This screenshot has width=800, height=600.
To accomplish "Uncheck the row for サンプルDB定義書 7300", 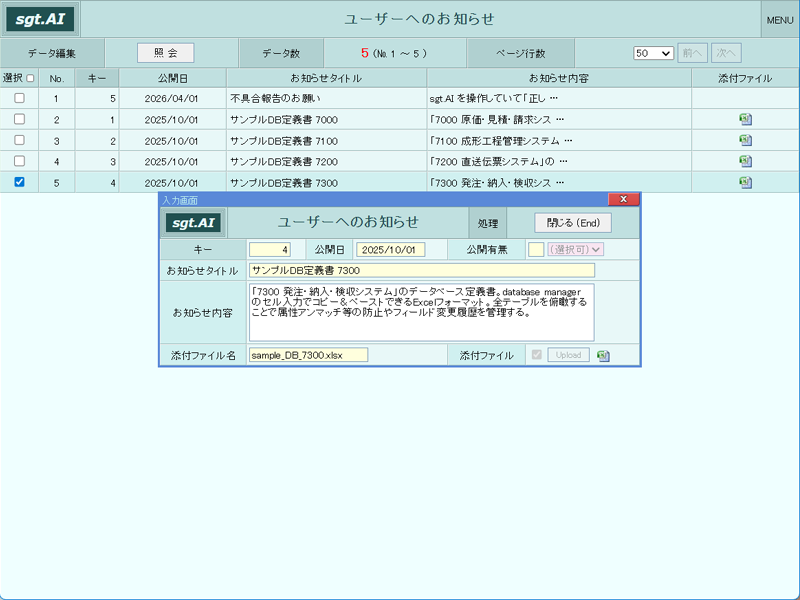I will (x=19, y=182).
